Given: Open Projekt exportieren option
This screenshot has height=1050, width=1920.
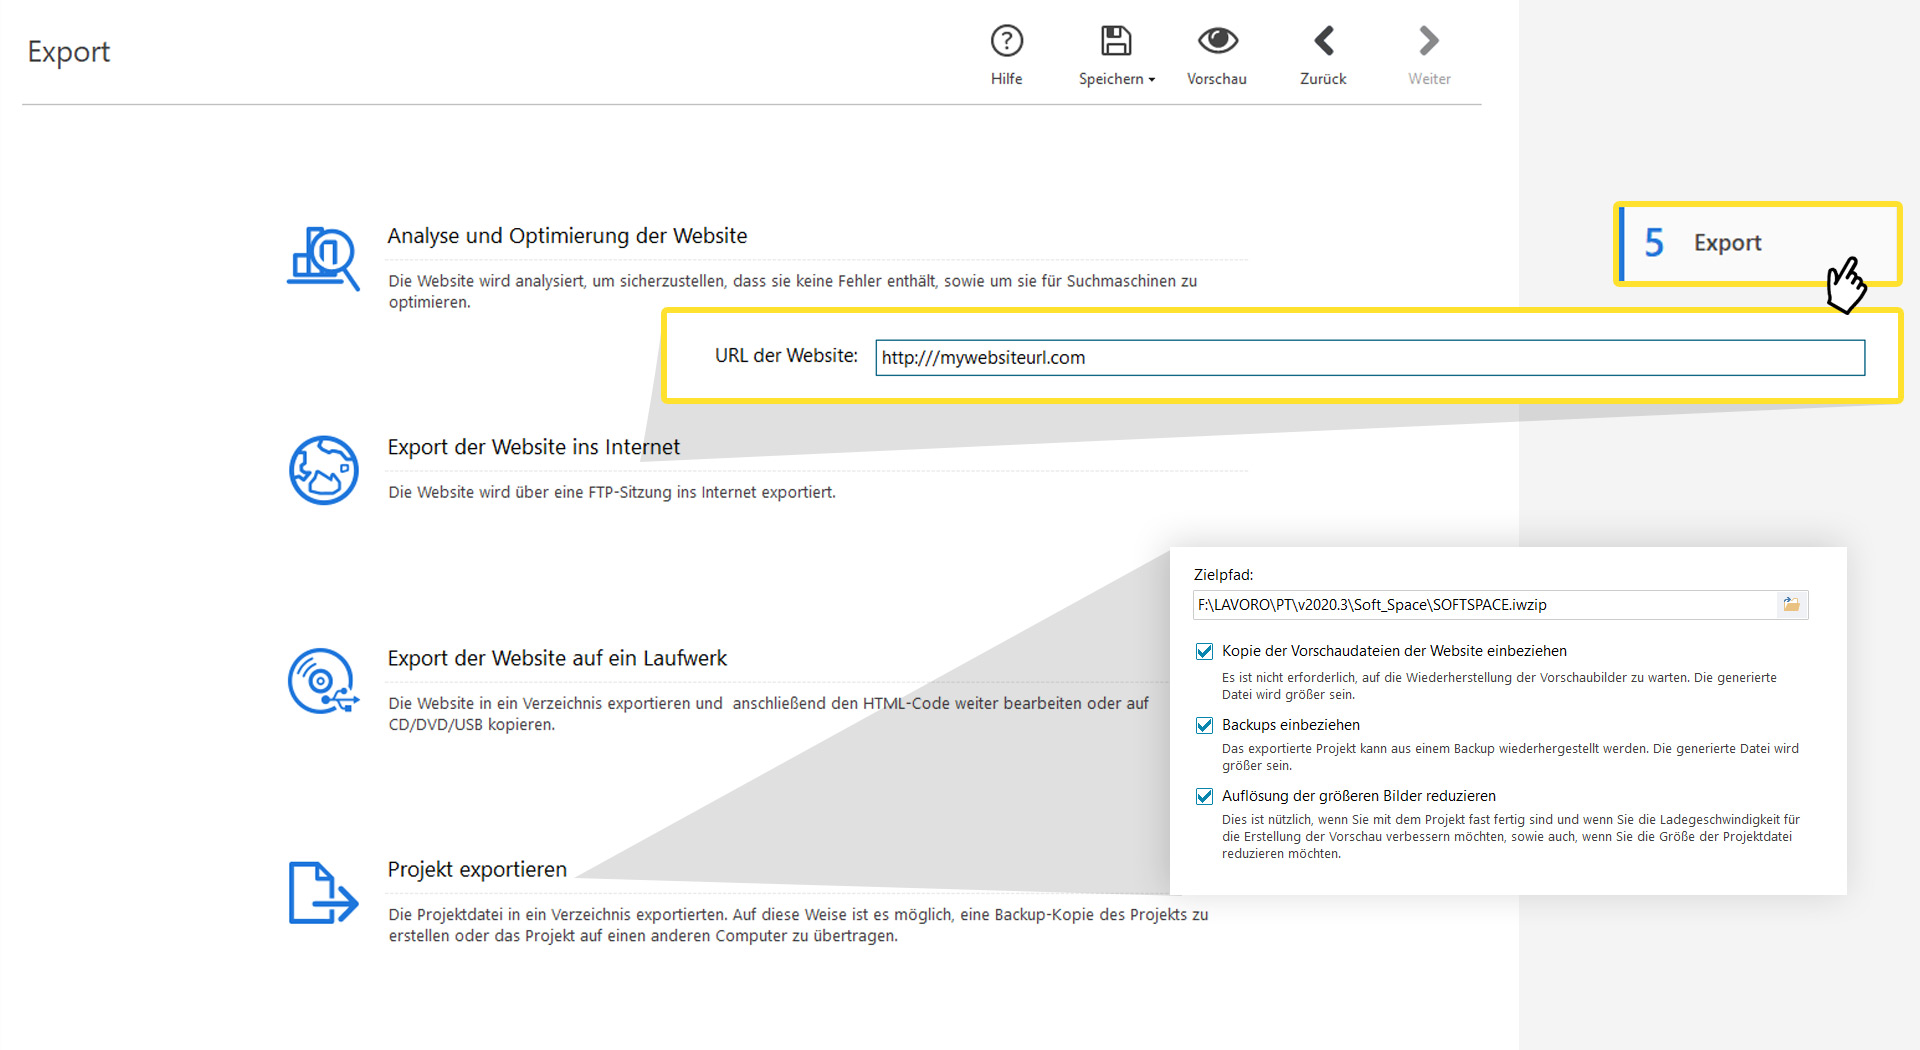Looking at the screenshot, I should tap(477, 869).
